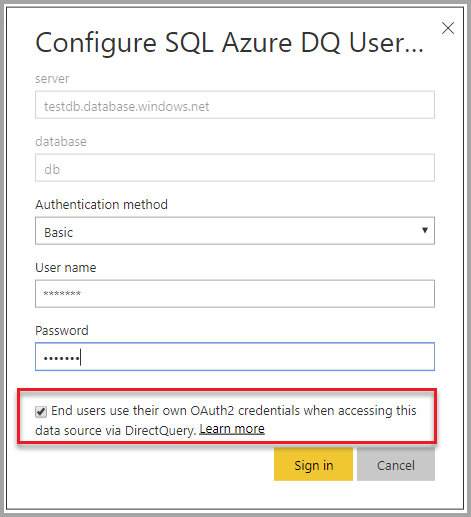The width and height of the screenshot is (471, 517).
Task: Click the server field testdb.database.windows.net
Action: (x=235, y=105)
